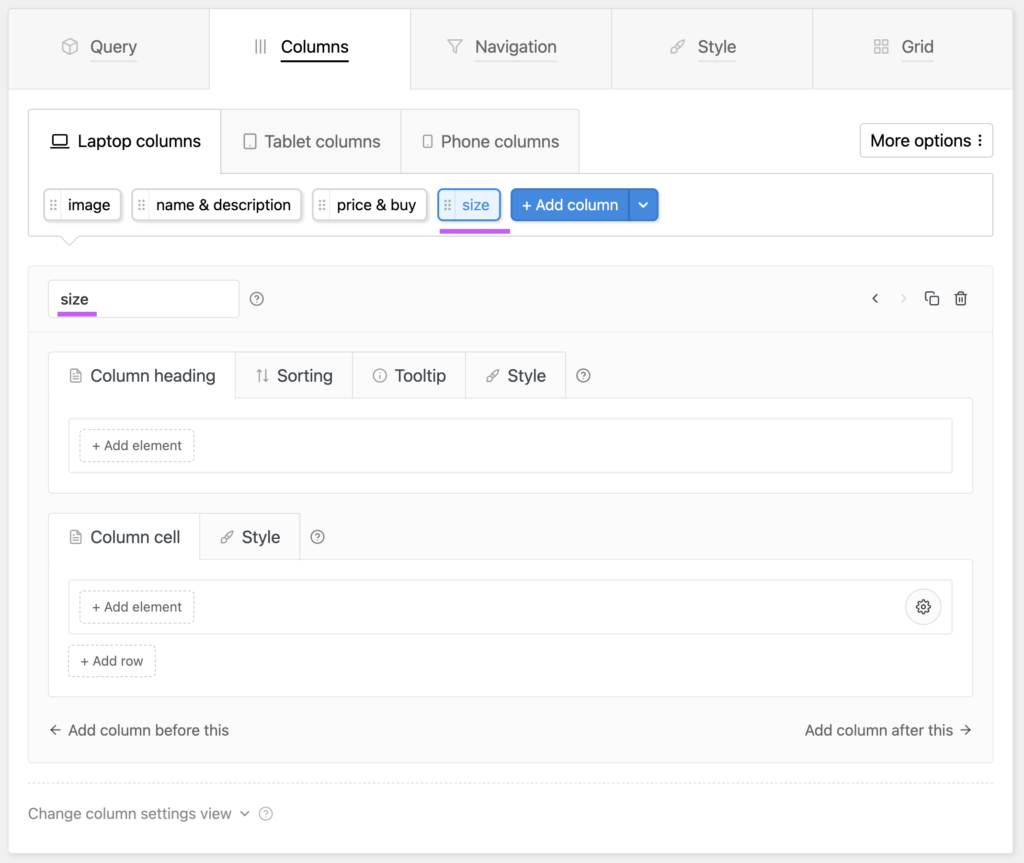
Task: Click the image column drag handle
Action: tap(54, 205)
